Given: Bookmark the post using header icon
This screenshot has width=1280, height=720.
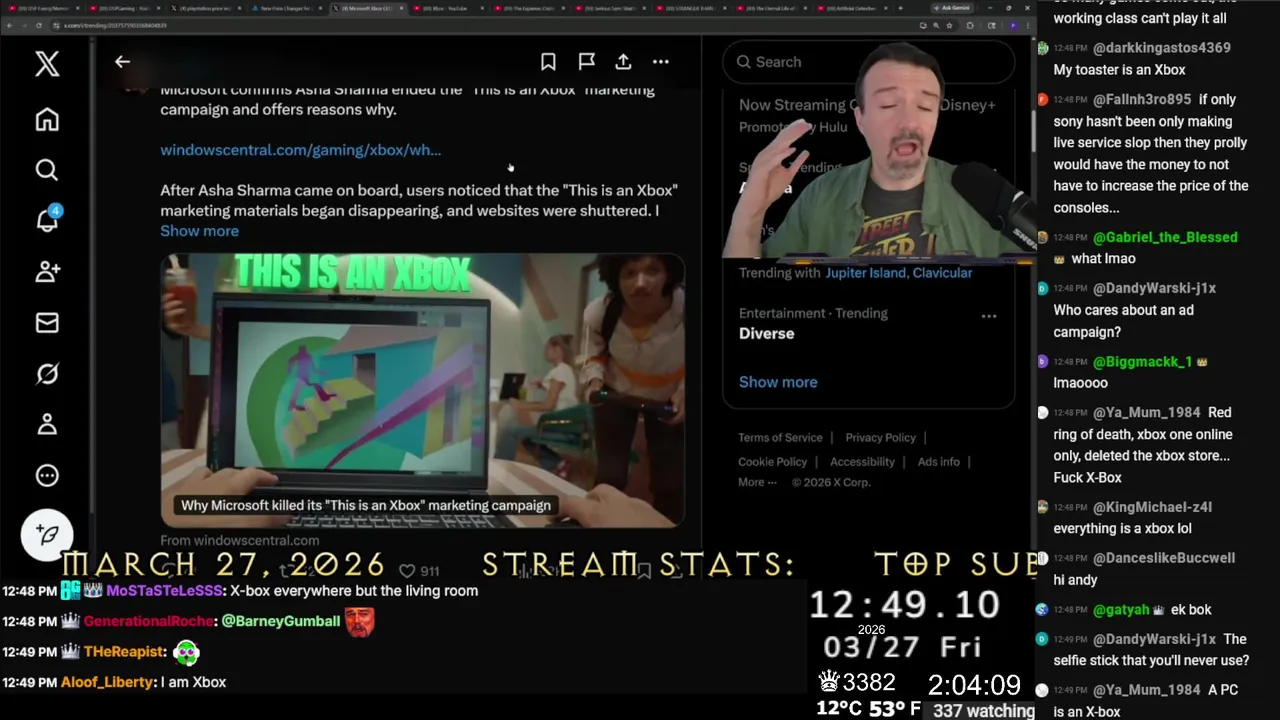Looking at the screenshot, I should click(x=548, y=62).
